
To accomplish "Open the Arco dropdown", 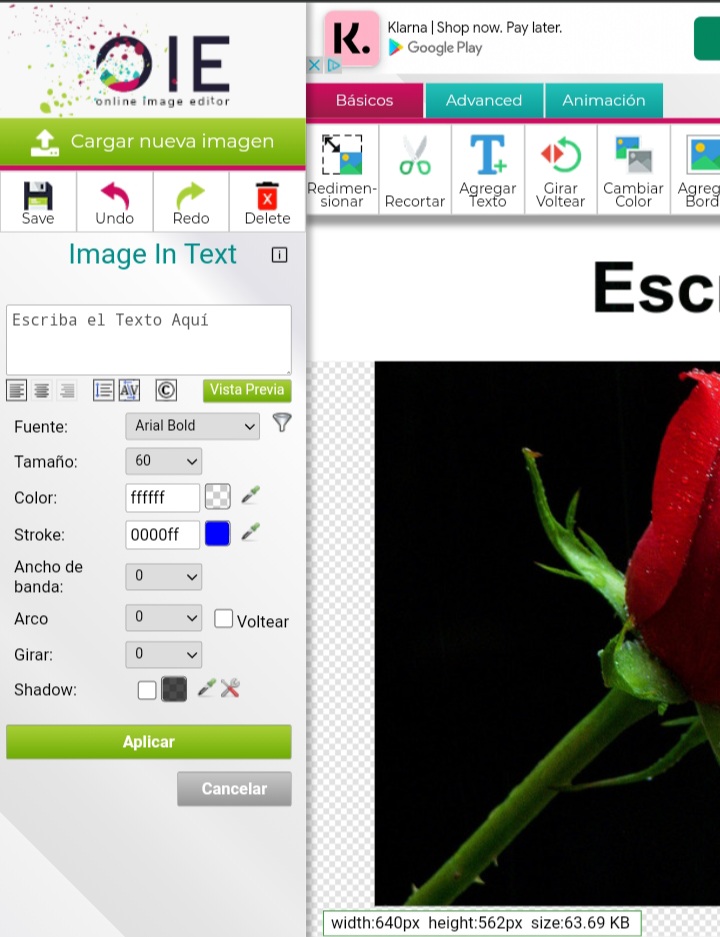I will click(x=164, y=618).
